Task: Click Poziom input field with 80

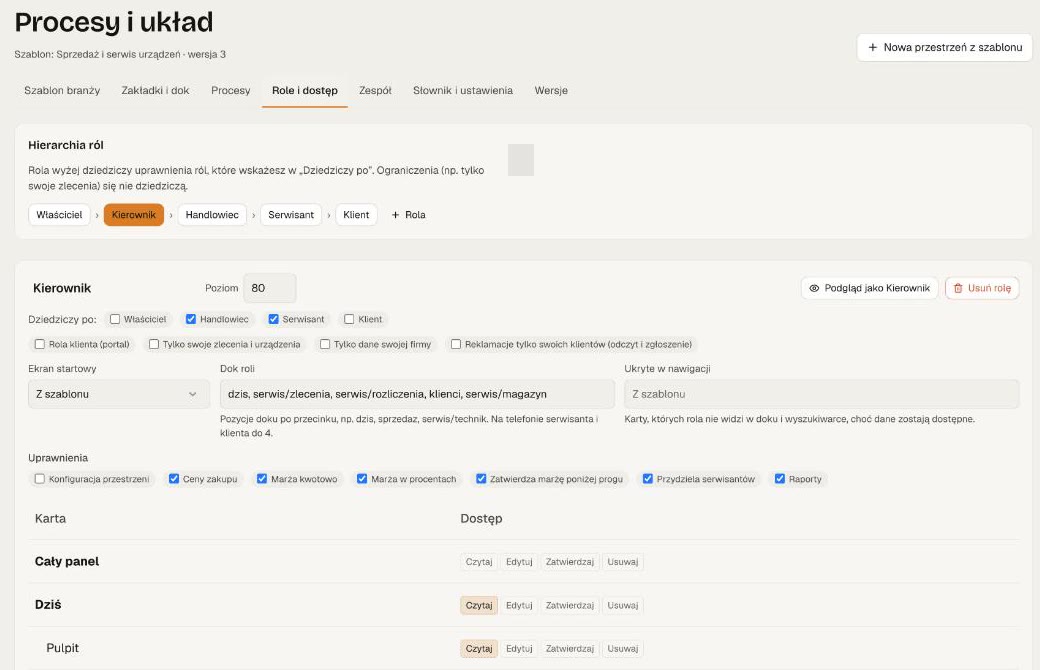Action: coord(270,288)
